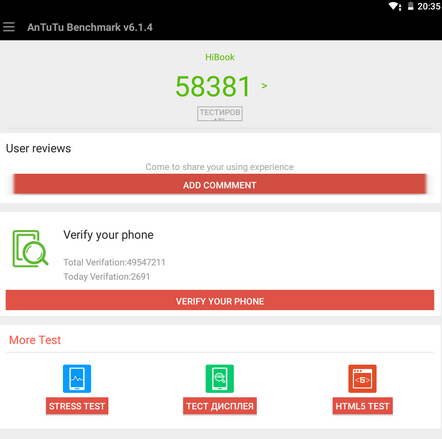This screenshot has width=442, height=439.
Task: Tap the 58381 benchmark score
Action: point(213,86)
